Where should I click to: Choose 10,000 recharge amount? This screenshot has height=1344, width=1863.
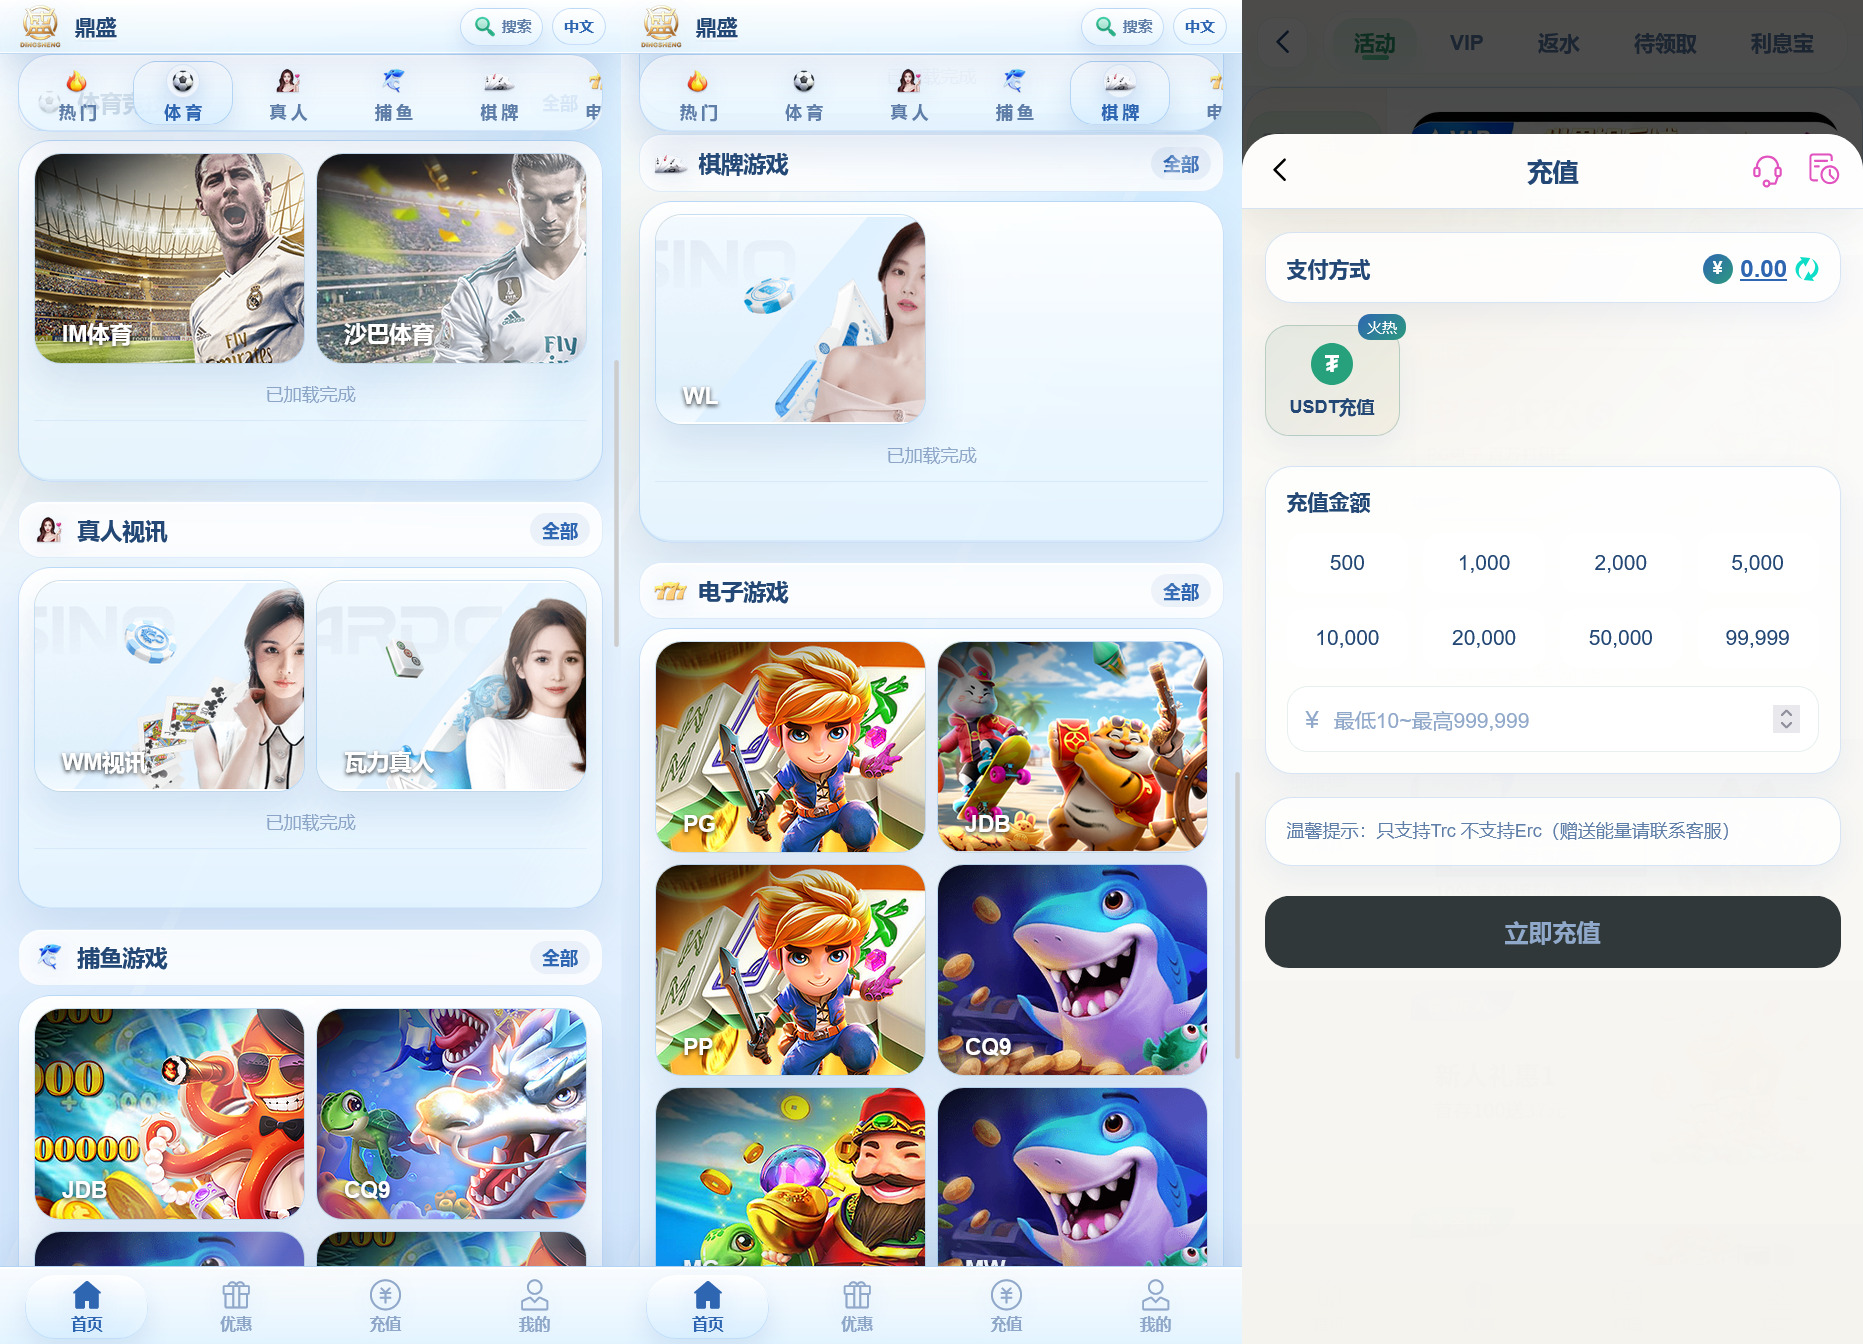coord(1347,638)
